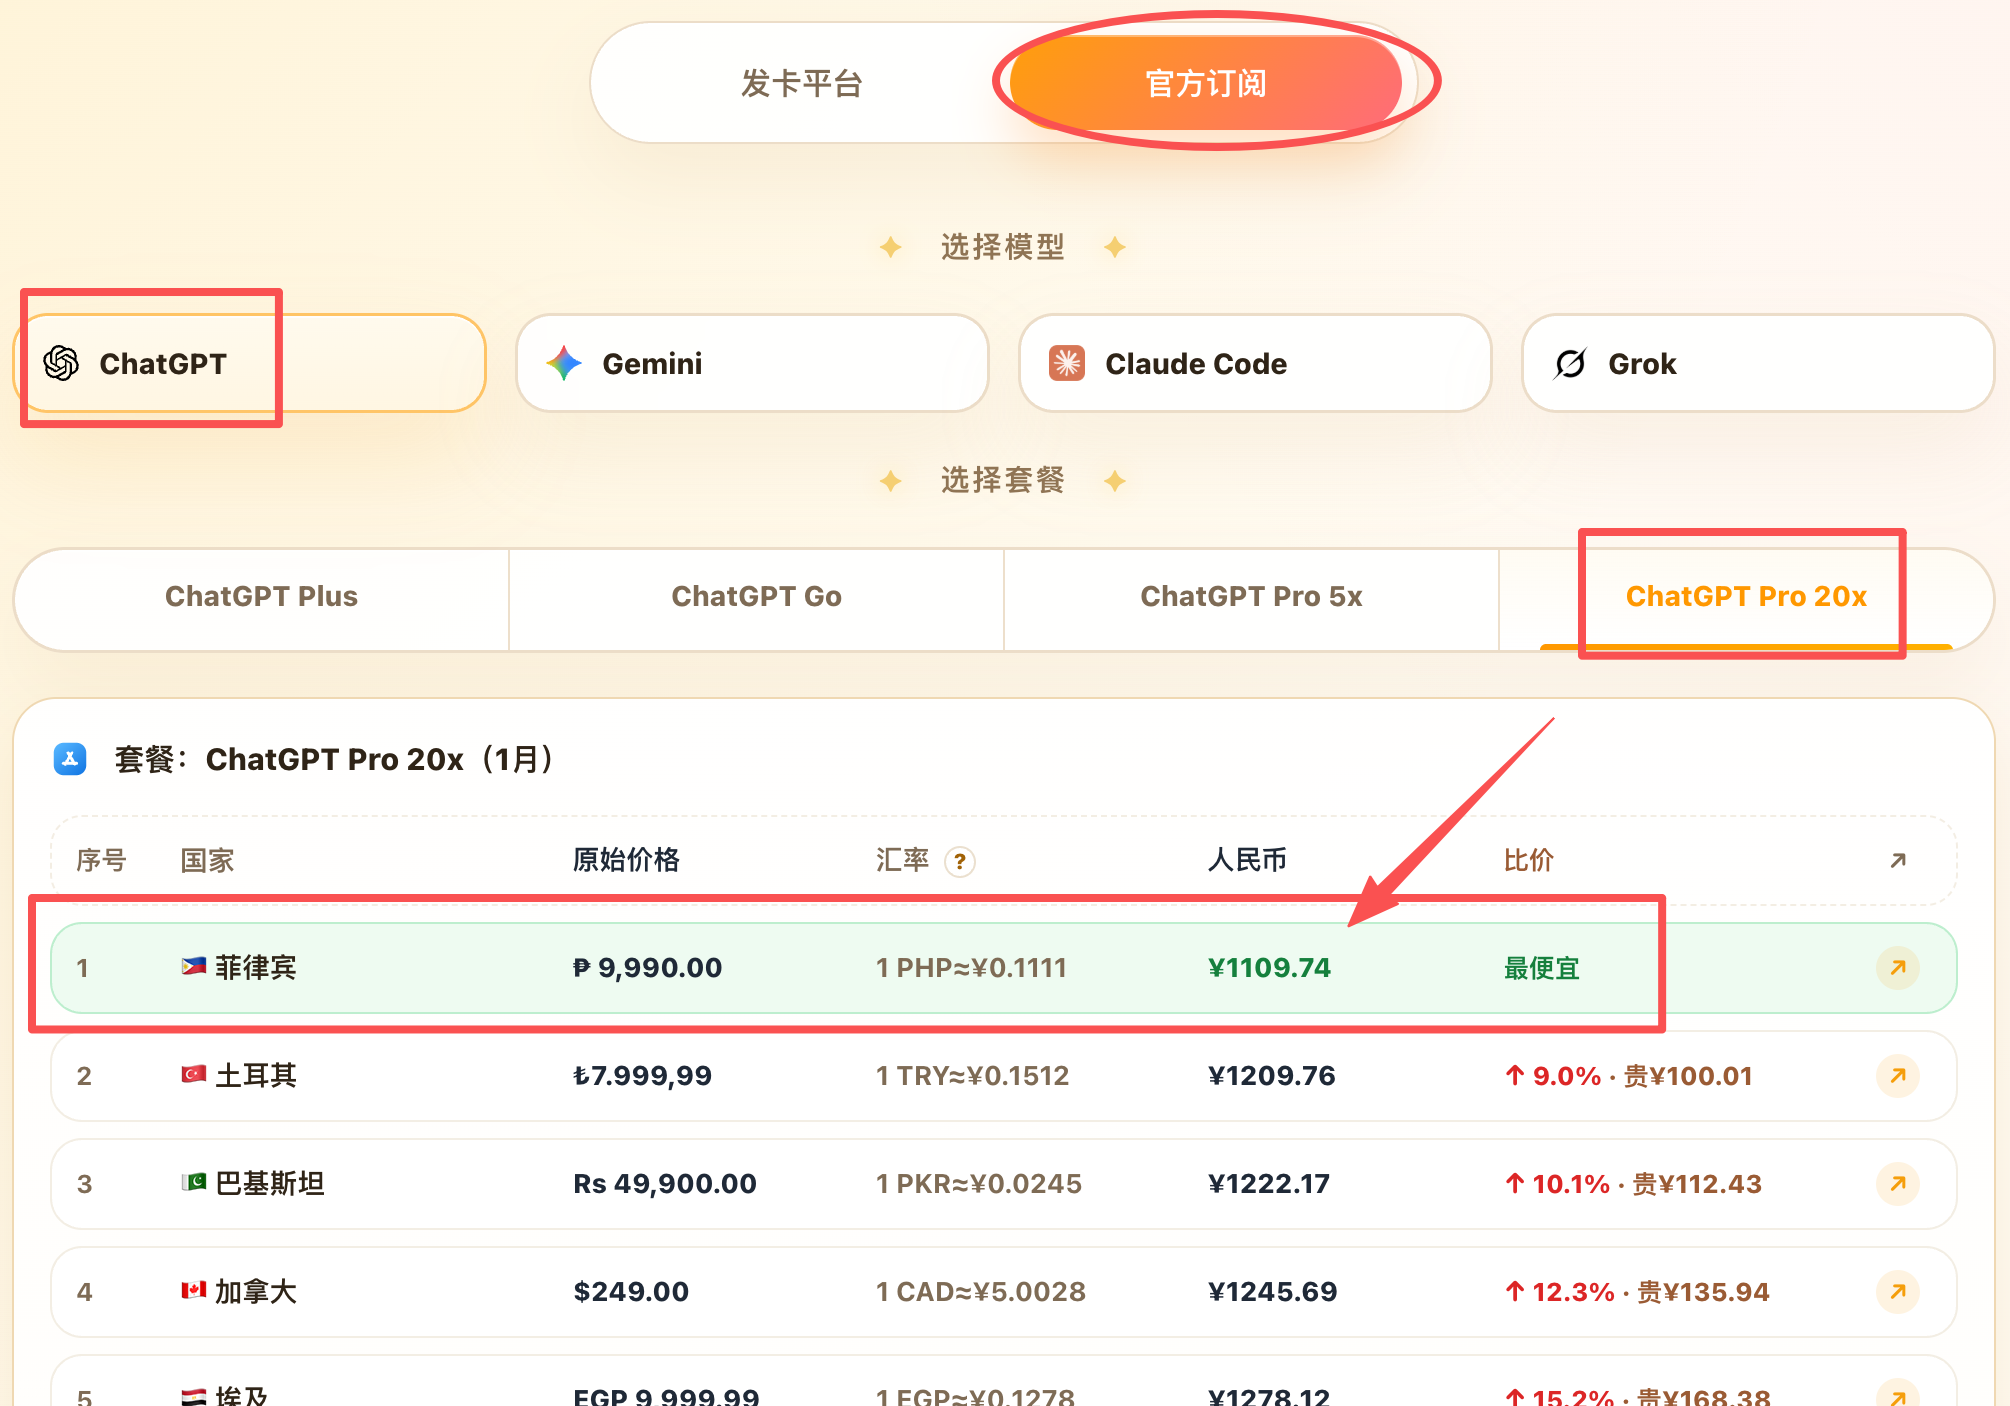Choose the Gemini model card

752,363
